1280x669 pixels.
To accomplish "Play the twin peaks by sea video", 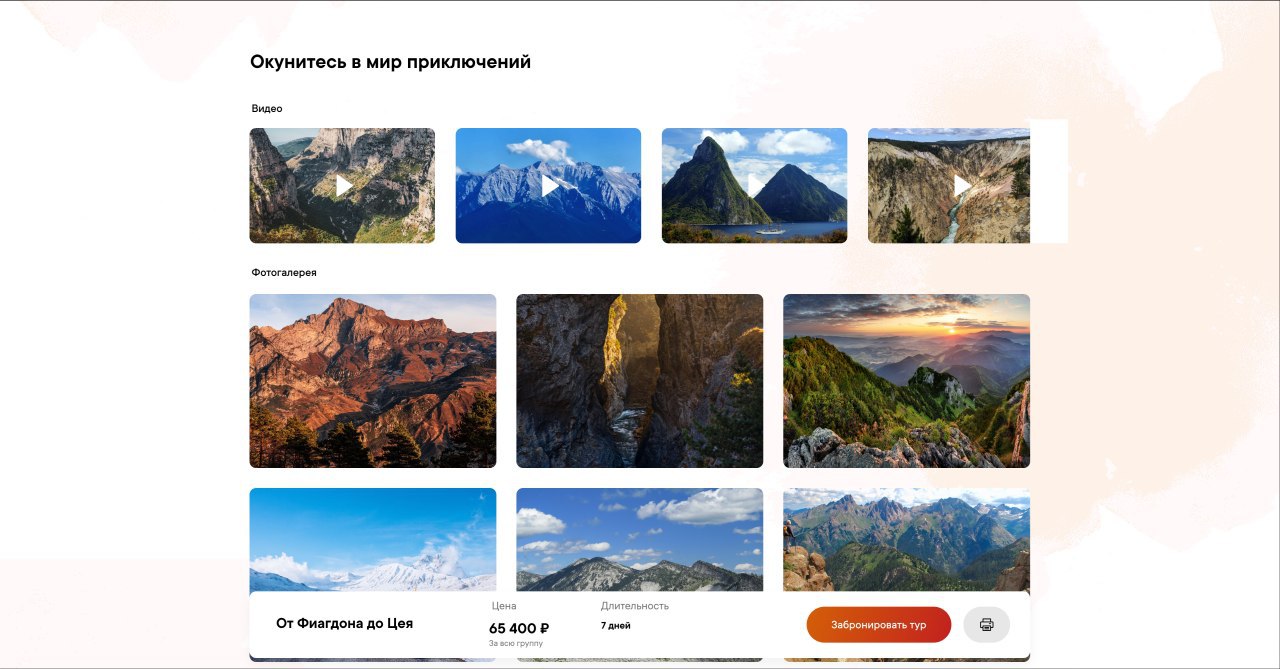I will click(754, 186).
